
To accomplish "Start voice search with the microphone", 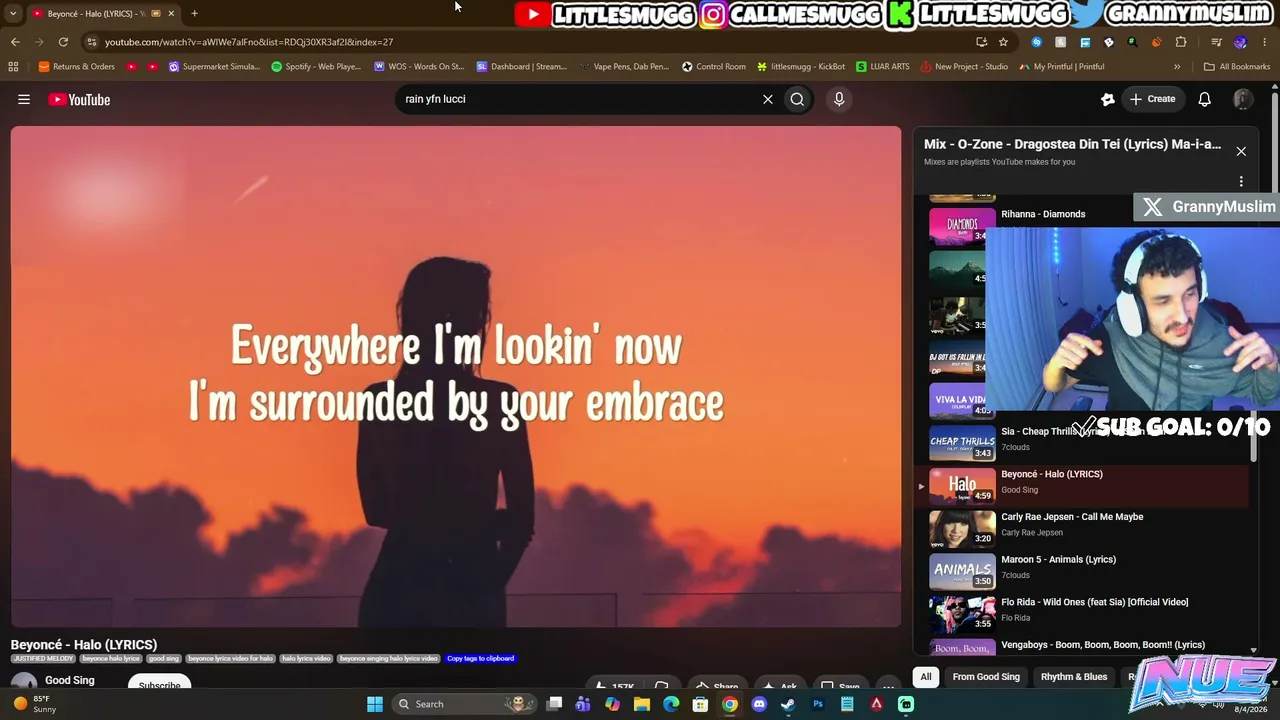I will pyautogui.click(x=839, y=99).
